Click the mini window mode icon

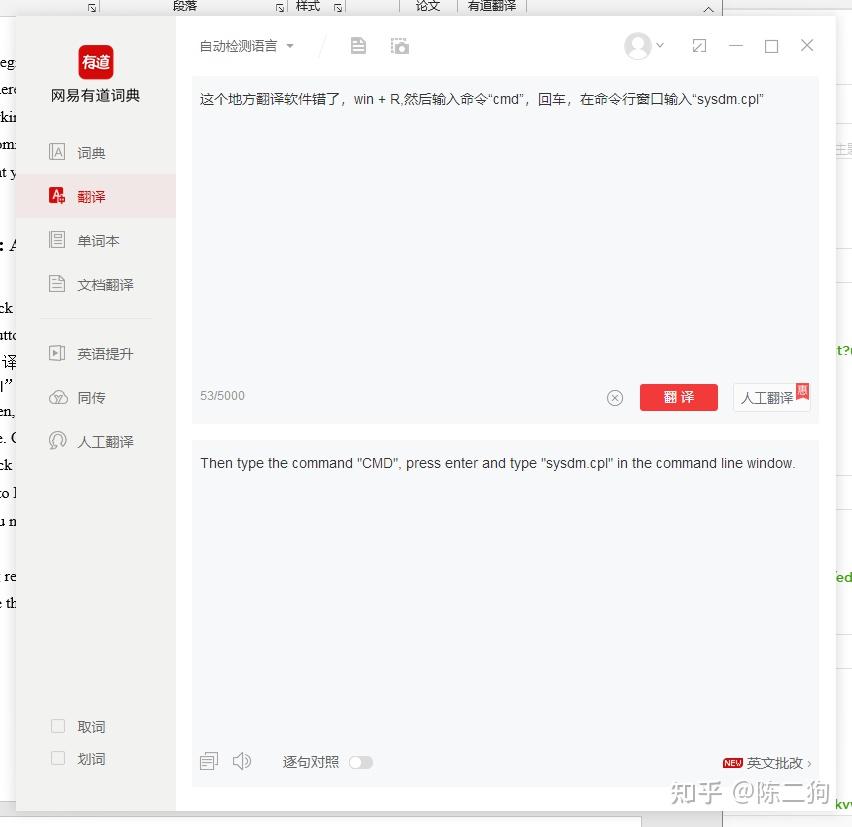click(x=699, y=46)
